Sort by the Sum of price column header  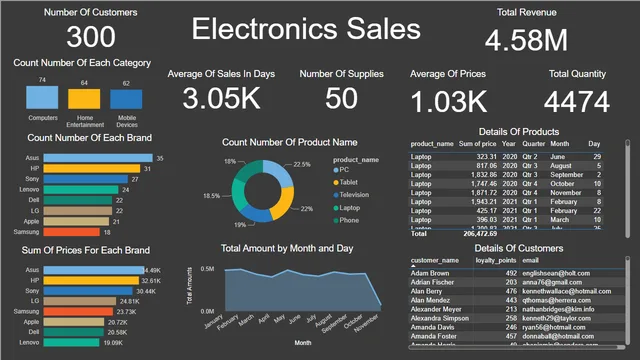(x=477, y=144)
